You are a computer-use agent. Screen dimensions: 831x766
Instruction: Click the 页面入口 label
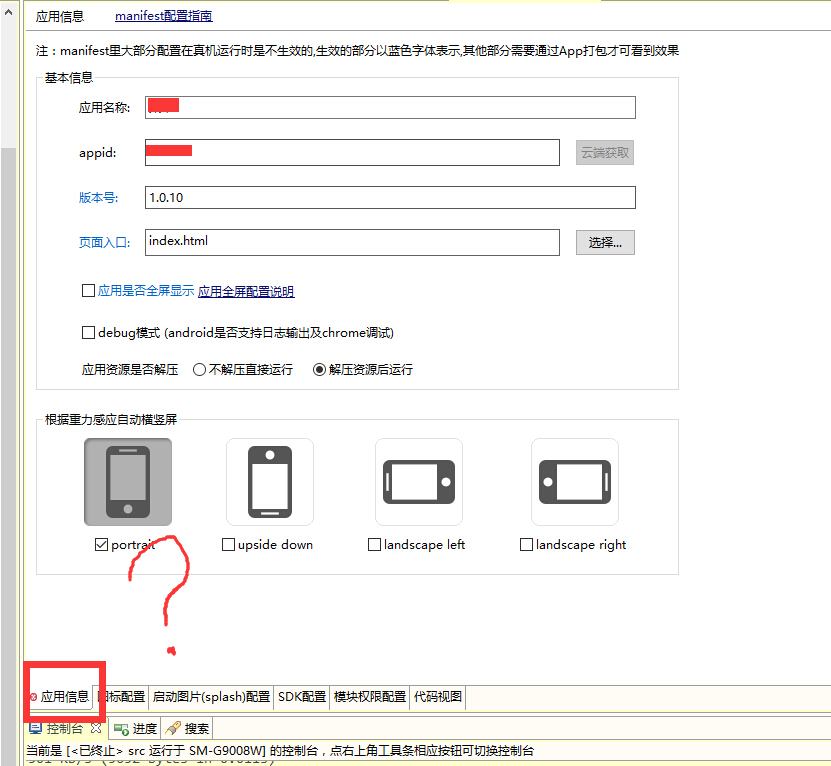tap(104, 242)
